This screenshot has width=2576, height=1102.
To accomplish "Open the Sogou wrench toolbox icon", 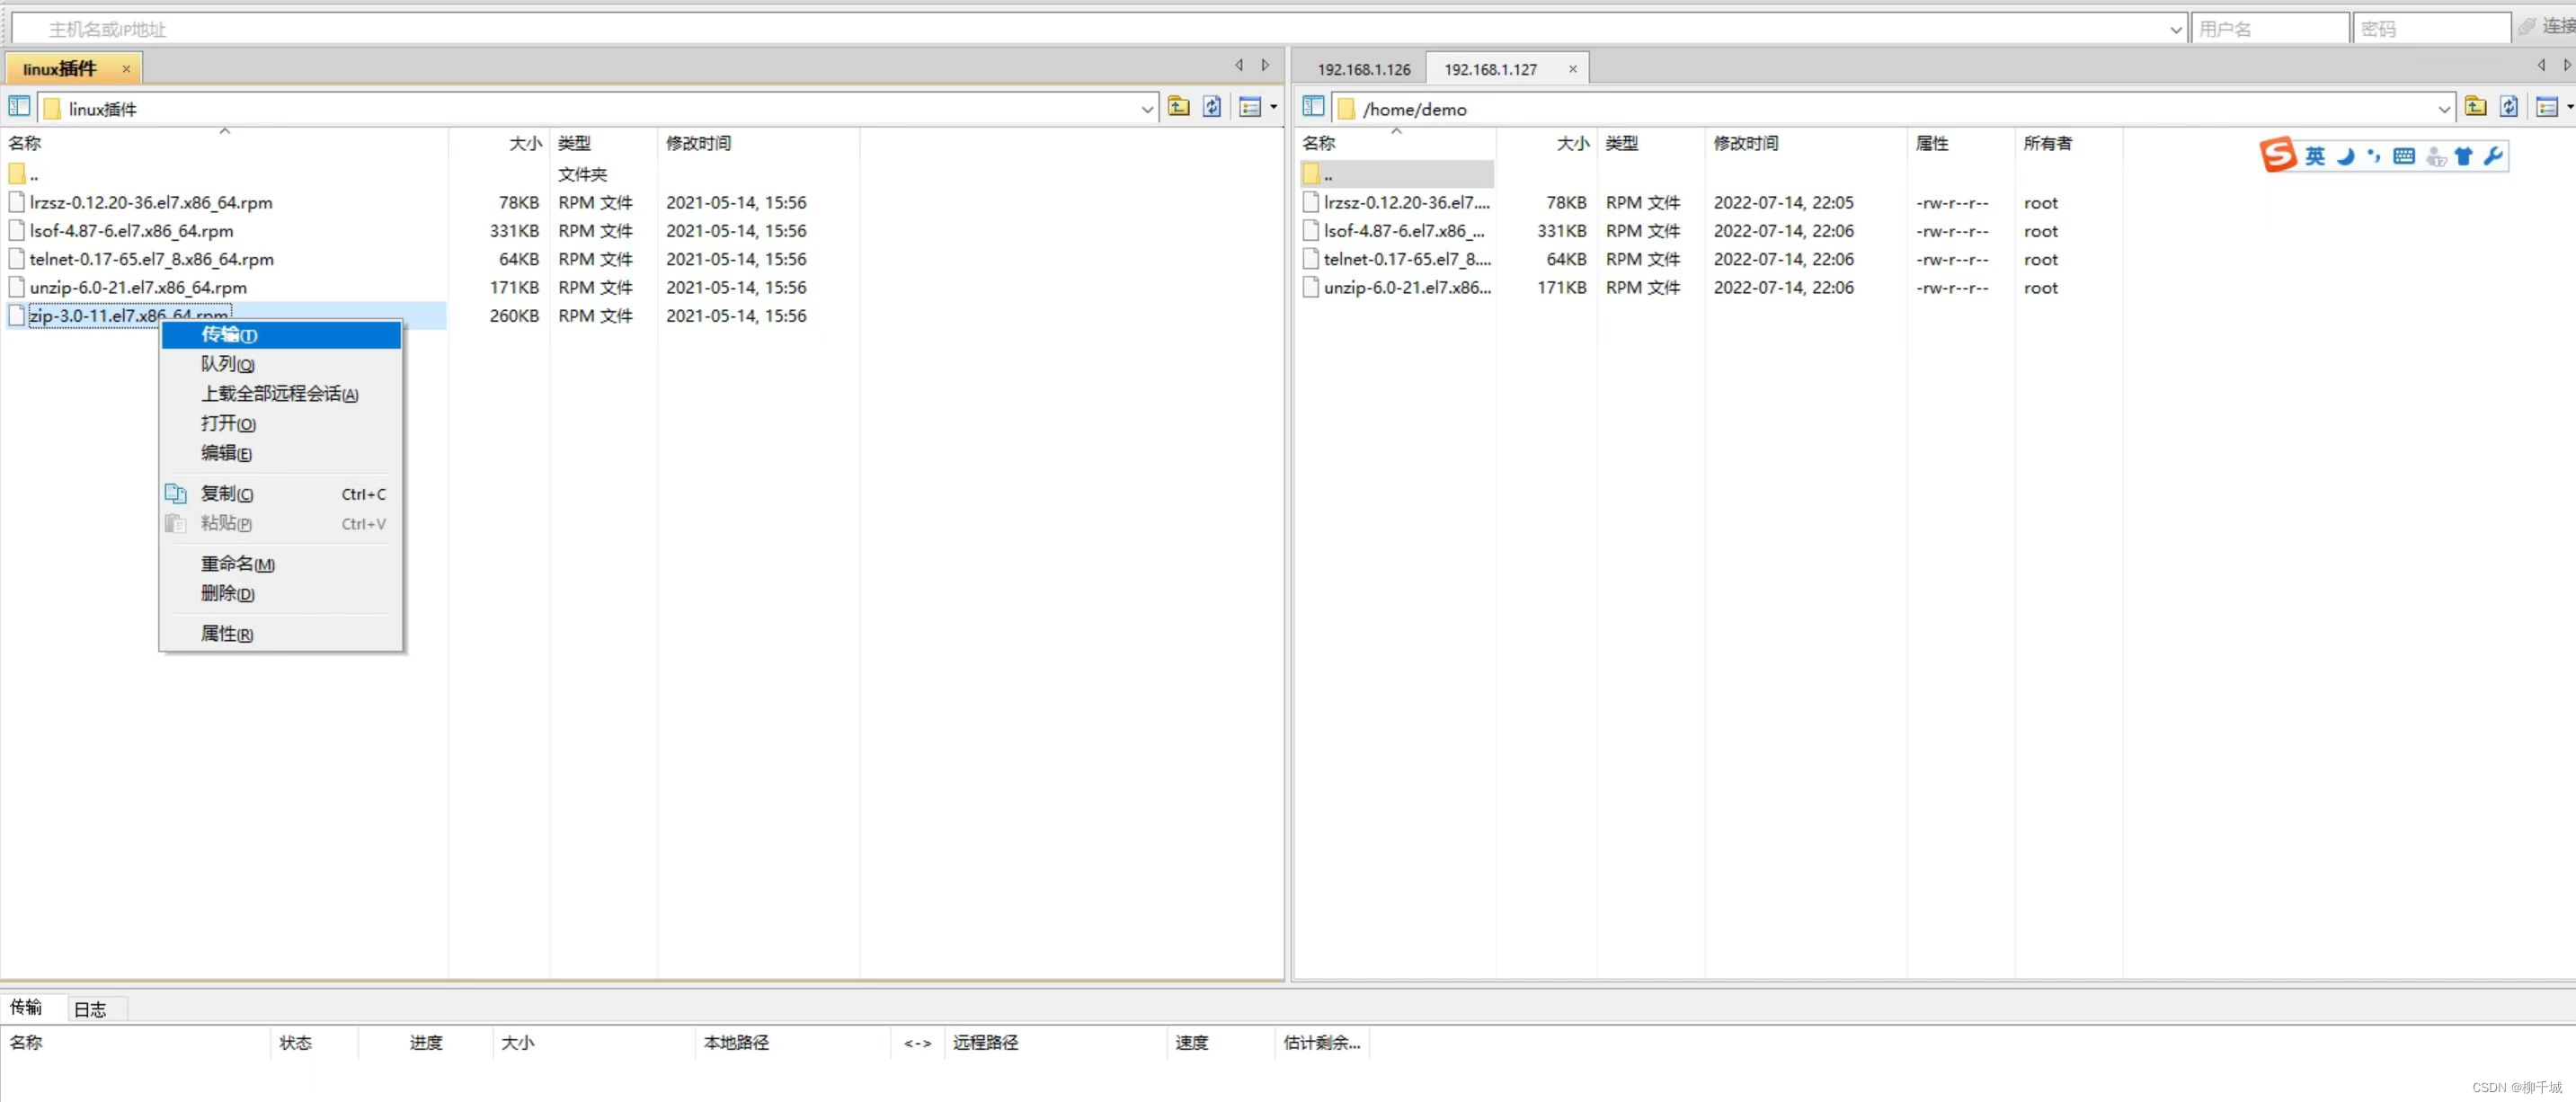I will [2493, 156].
